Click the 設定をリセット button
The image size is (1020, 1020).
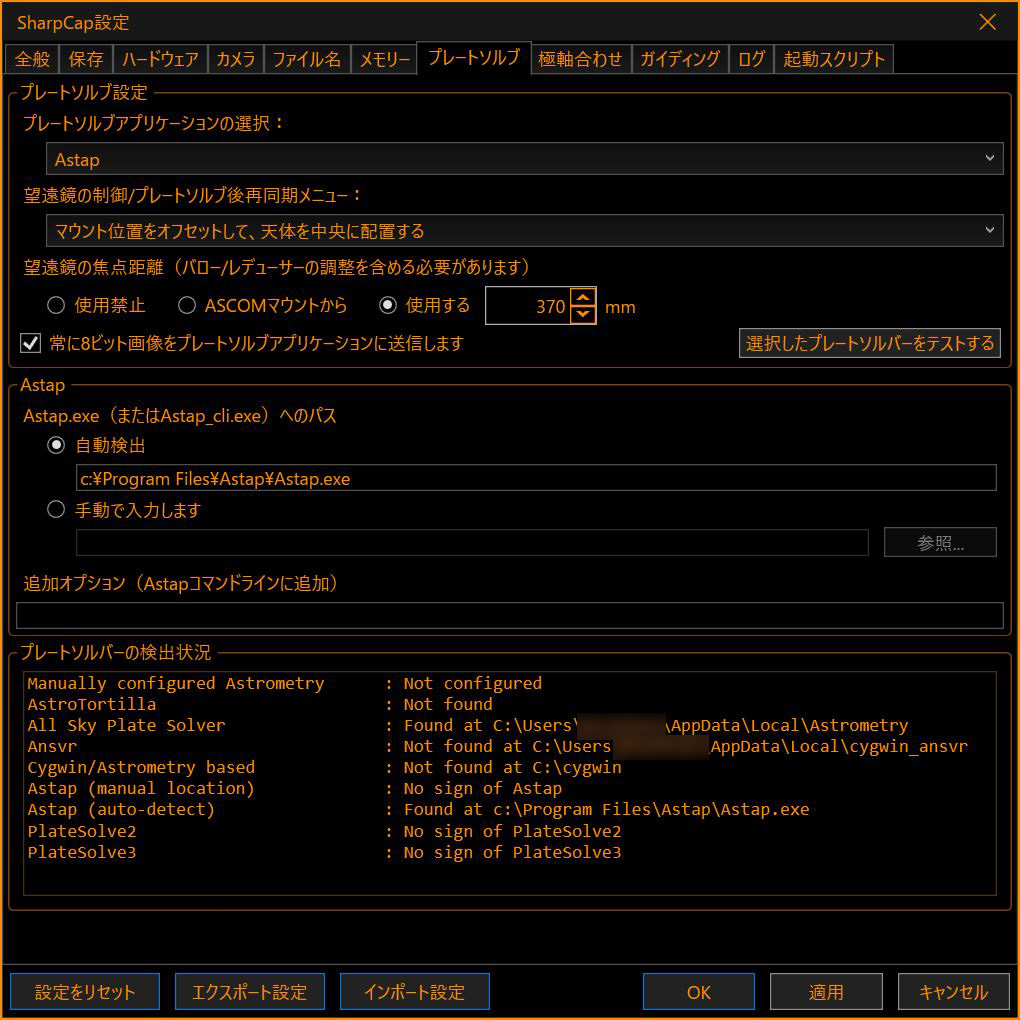coord(85,991)
